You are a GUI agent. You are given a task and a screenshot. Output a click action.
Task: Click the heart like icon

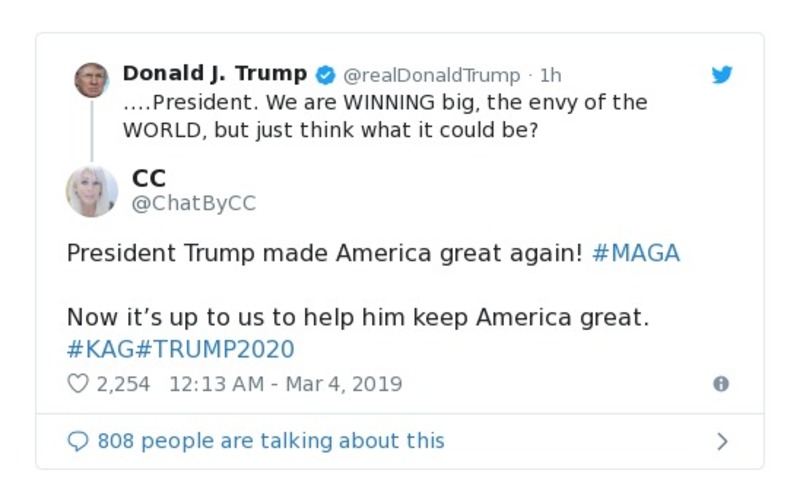click(78, 384)
